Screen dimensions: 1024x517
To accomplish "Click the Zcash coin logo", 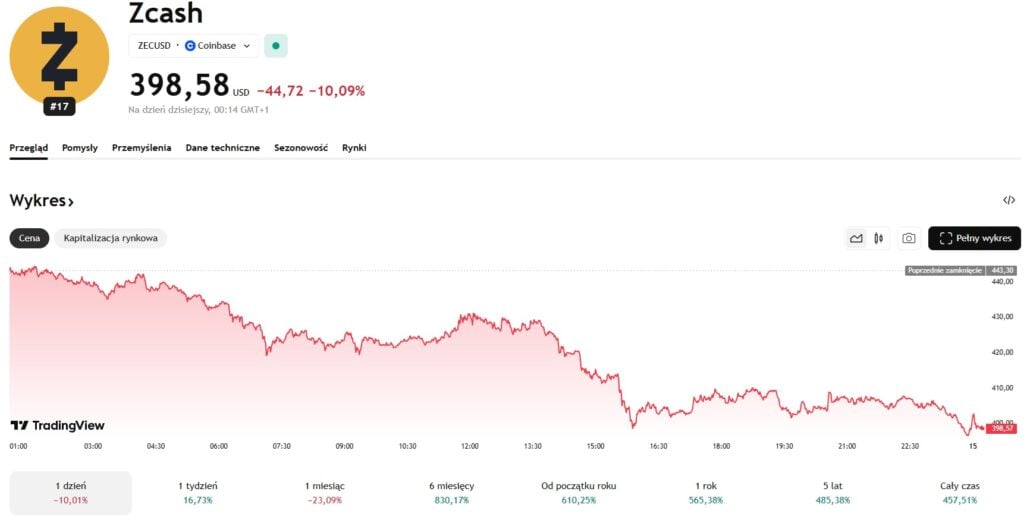I will click(x=59, y=56).
